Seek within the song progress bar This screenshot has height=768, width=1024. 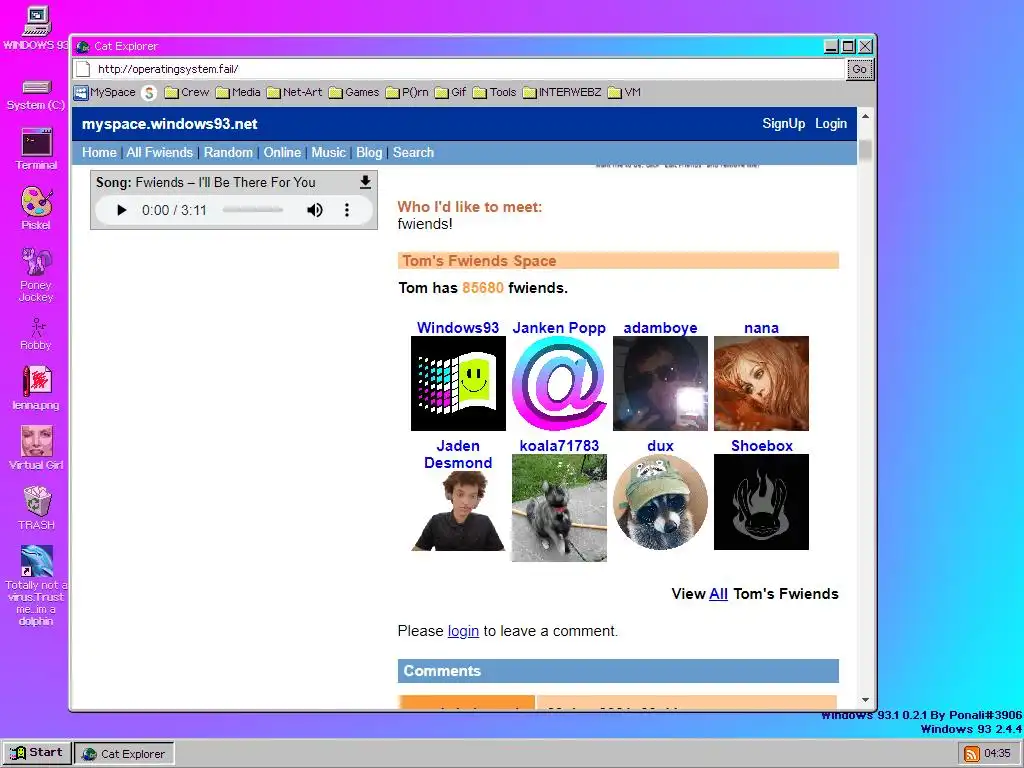(x=253, y=210)
